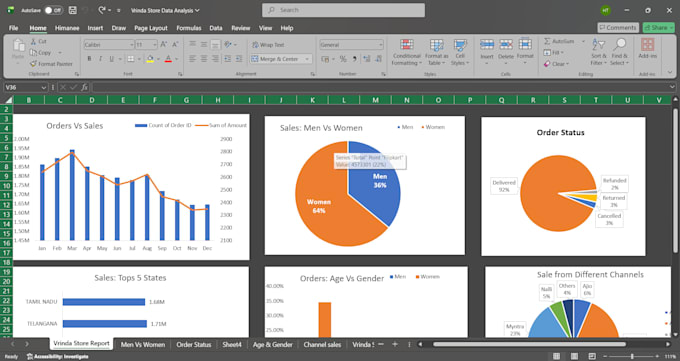Open the font size dropdown
The height and width of the screenshot is (361, 680).
154,45
